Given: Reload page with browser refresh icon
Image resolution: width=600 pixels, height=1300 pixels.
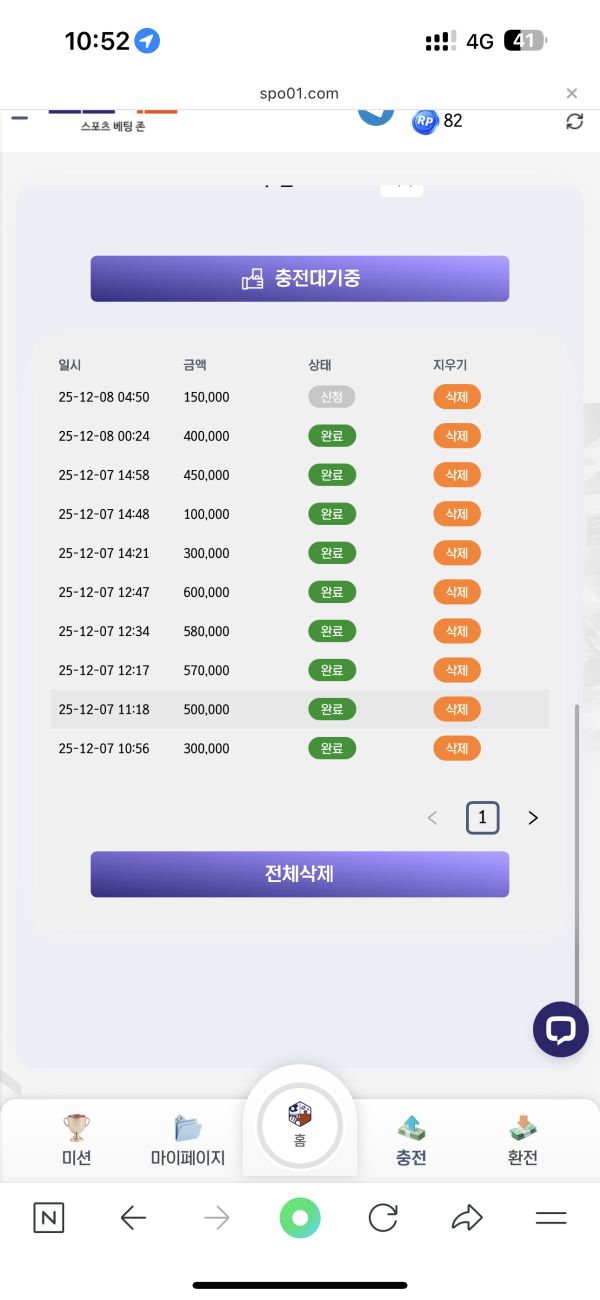Looking at the screenshot, I should (383, 1217).
